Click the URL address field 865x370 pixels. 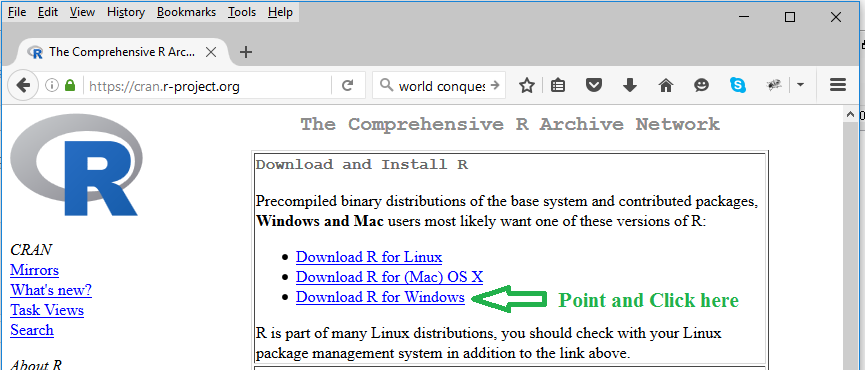point(207,86)
